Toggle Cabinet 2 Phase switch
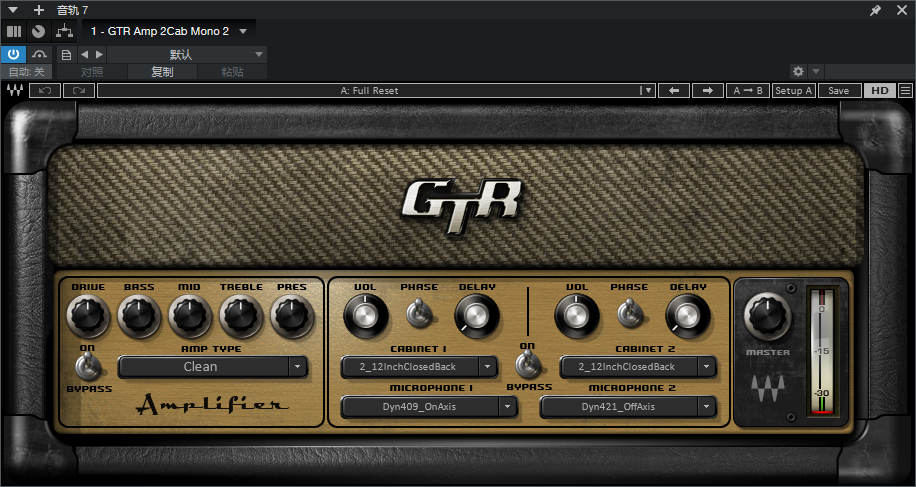916x487 pixels. pos(630,312)
